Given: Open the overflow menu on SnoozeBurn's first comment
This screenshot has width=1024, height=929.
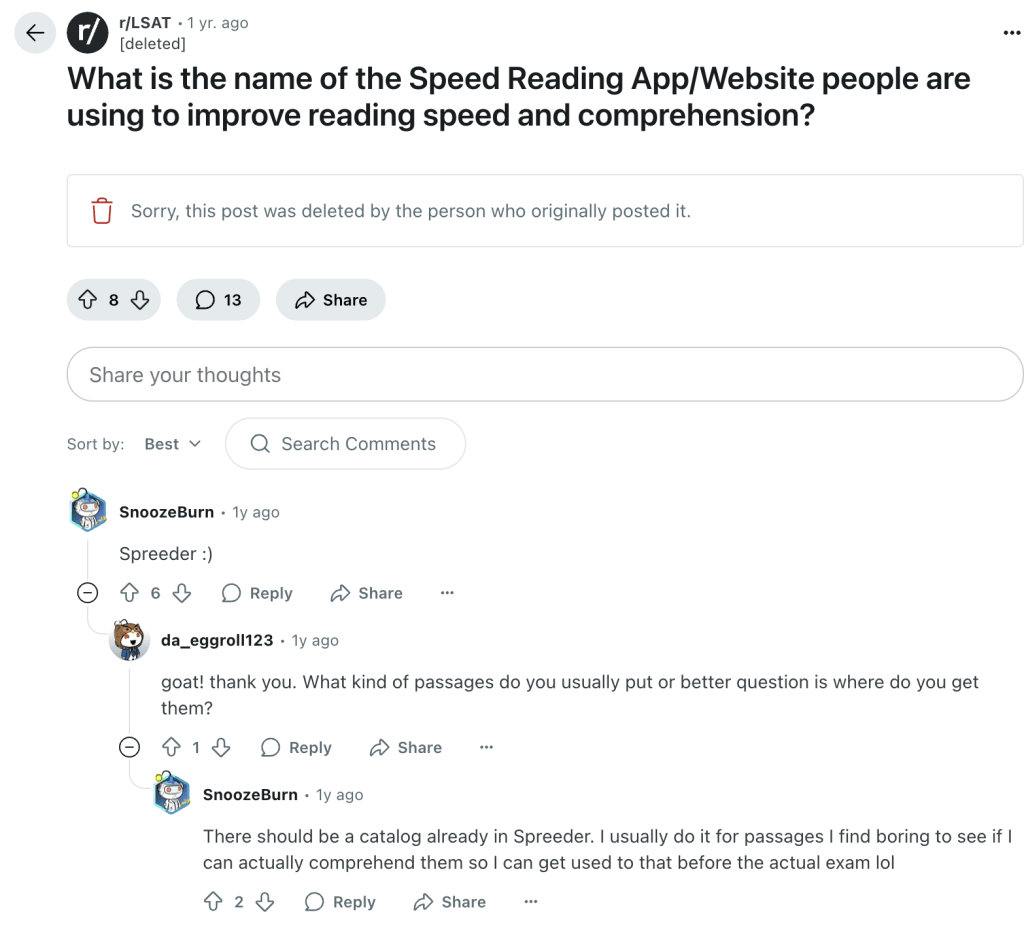Looking at the screenshot, I should (446, 592).
